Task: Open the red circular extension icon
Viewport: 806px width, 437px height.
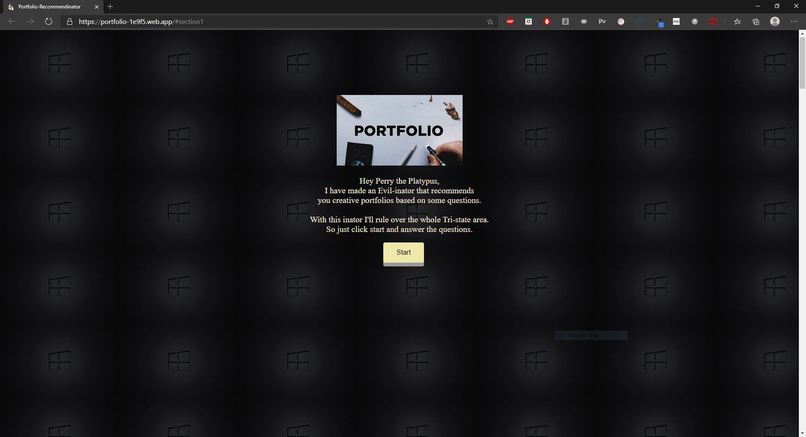Action: (713, 22)
